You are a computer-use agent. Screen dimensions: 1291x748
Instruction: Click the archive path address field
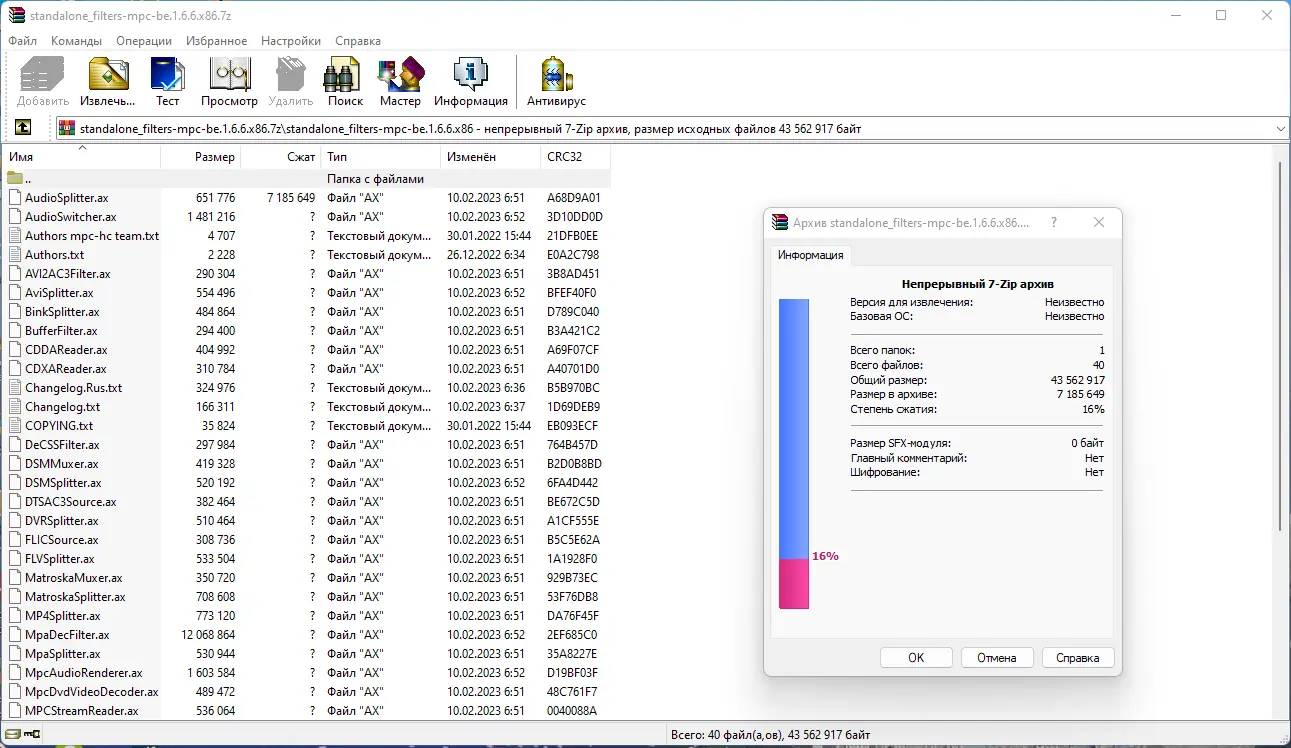tap(671, 128)
